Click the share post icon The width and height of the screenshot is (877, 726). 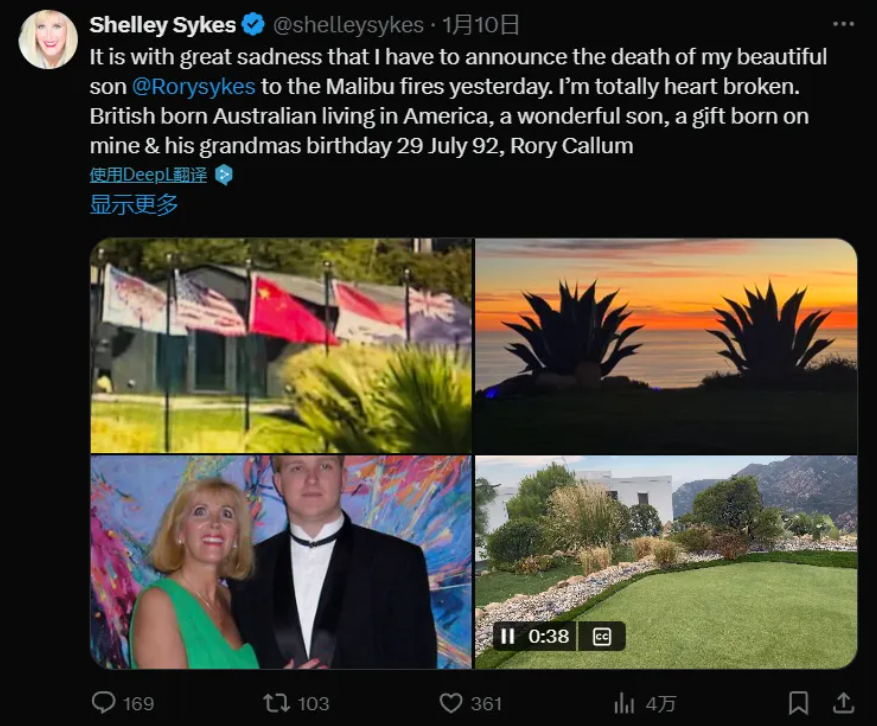843,703
